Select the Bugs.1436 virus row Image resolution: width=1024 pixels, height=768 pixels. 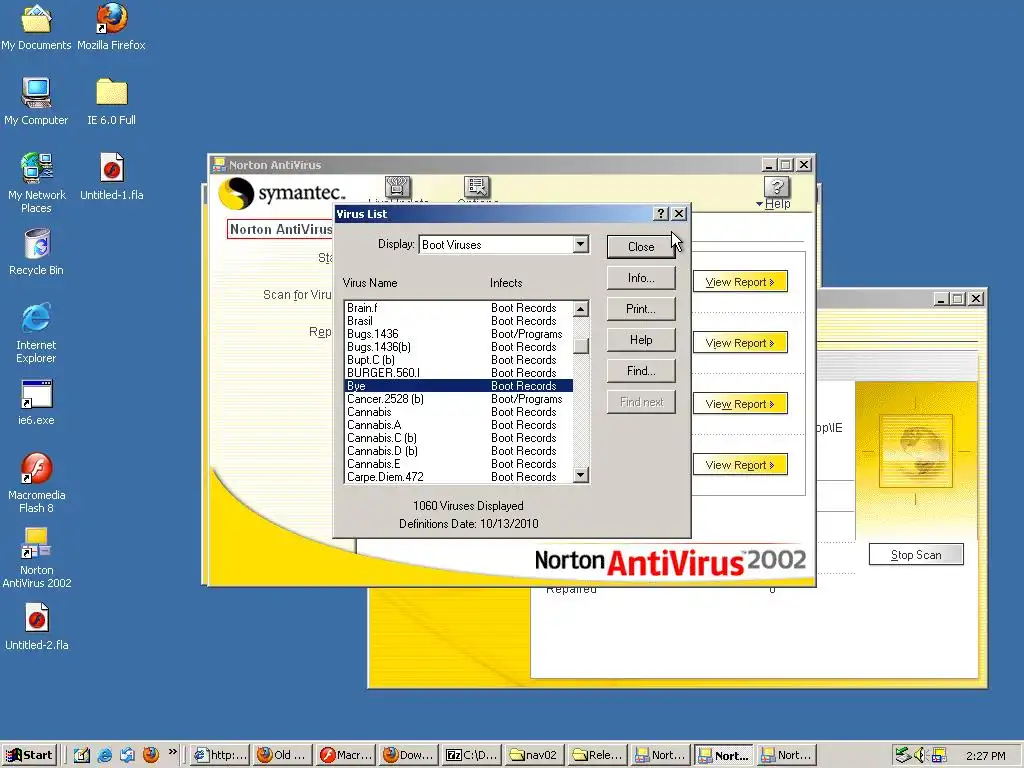[458, 334]
